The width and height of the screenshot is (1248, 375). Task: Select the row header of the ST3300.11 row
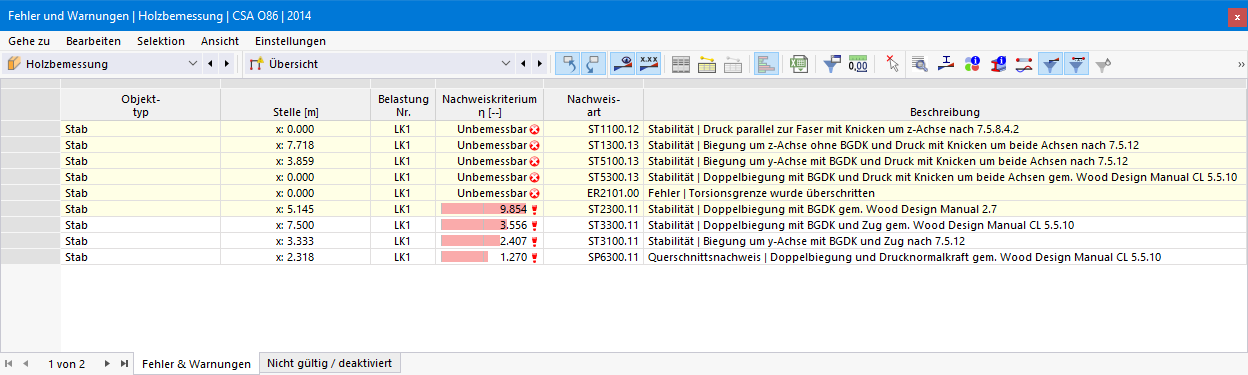point(30,225)
